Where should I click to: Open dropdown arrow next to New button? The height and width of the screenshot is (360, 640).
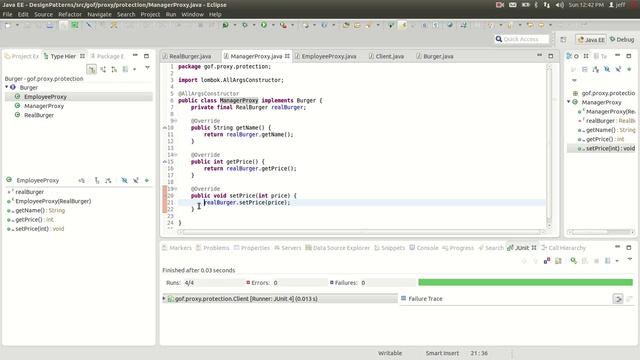[x=17, y=25]
